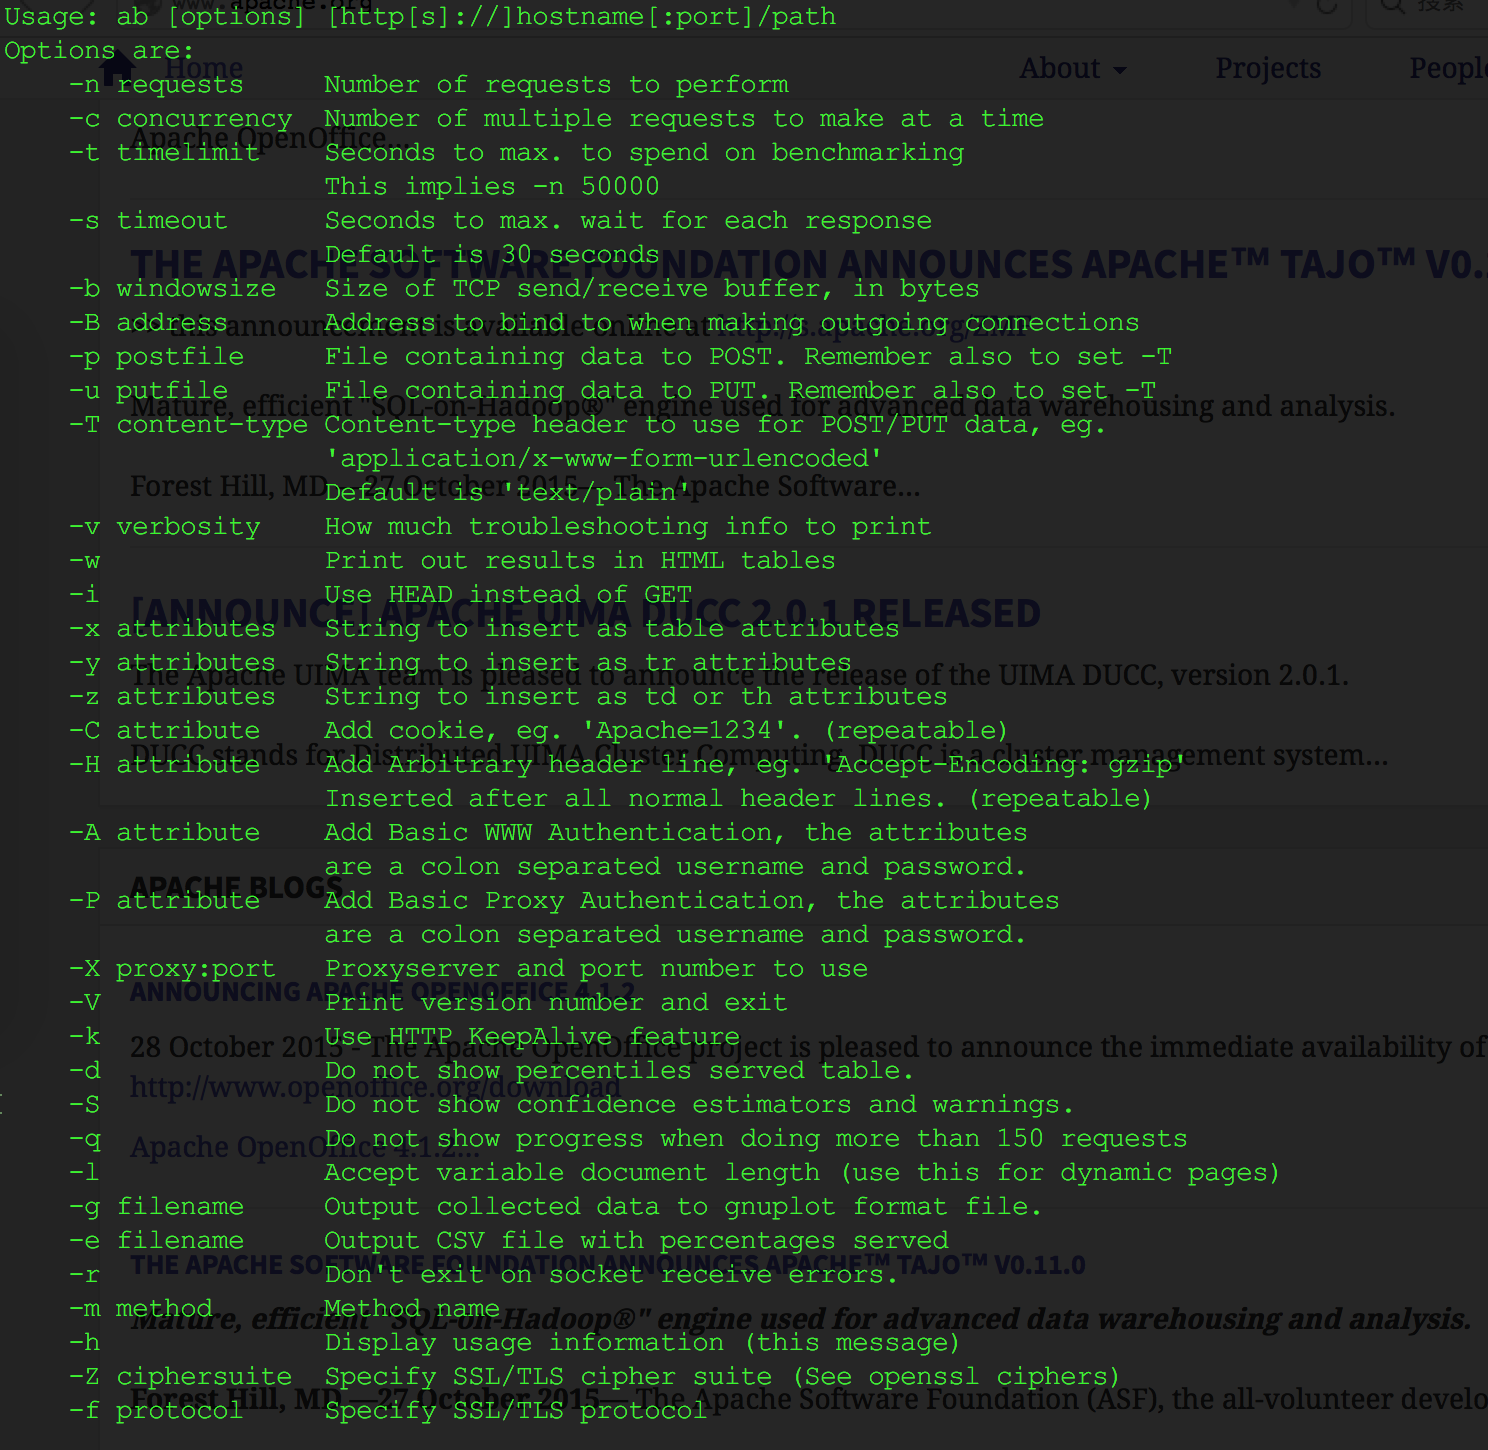
Task: Click 'Print out results in HTML tables' text
Action: tap(580, 561)
